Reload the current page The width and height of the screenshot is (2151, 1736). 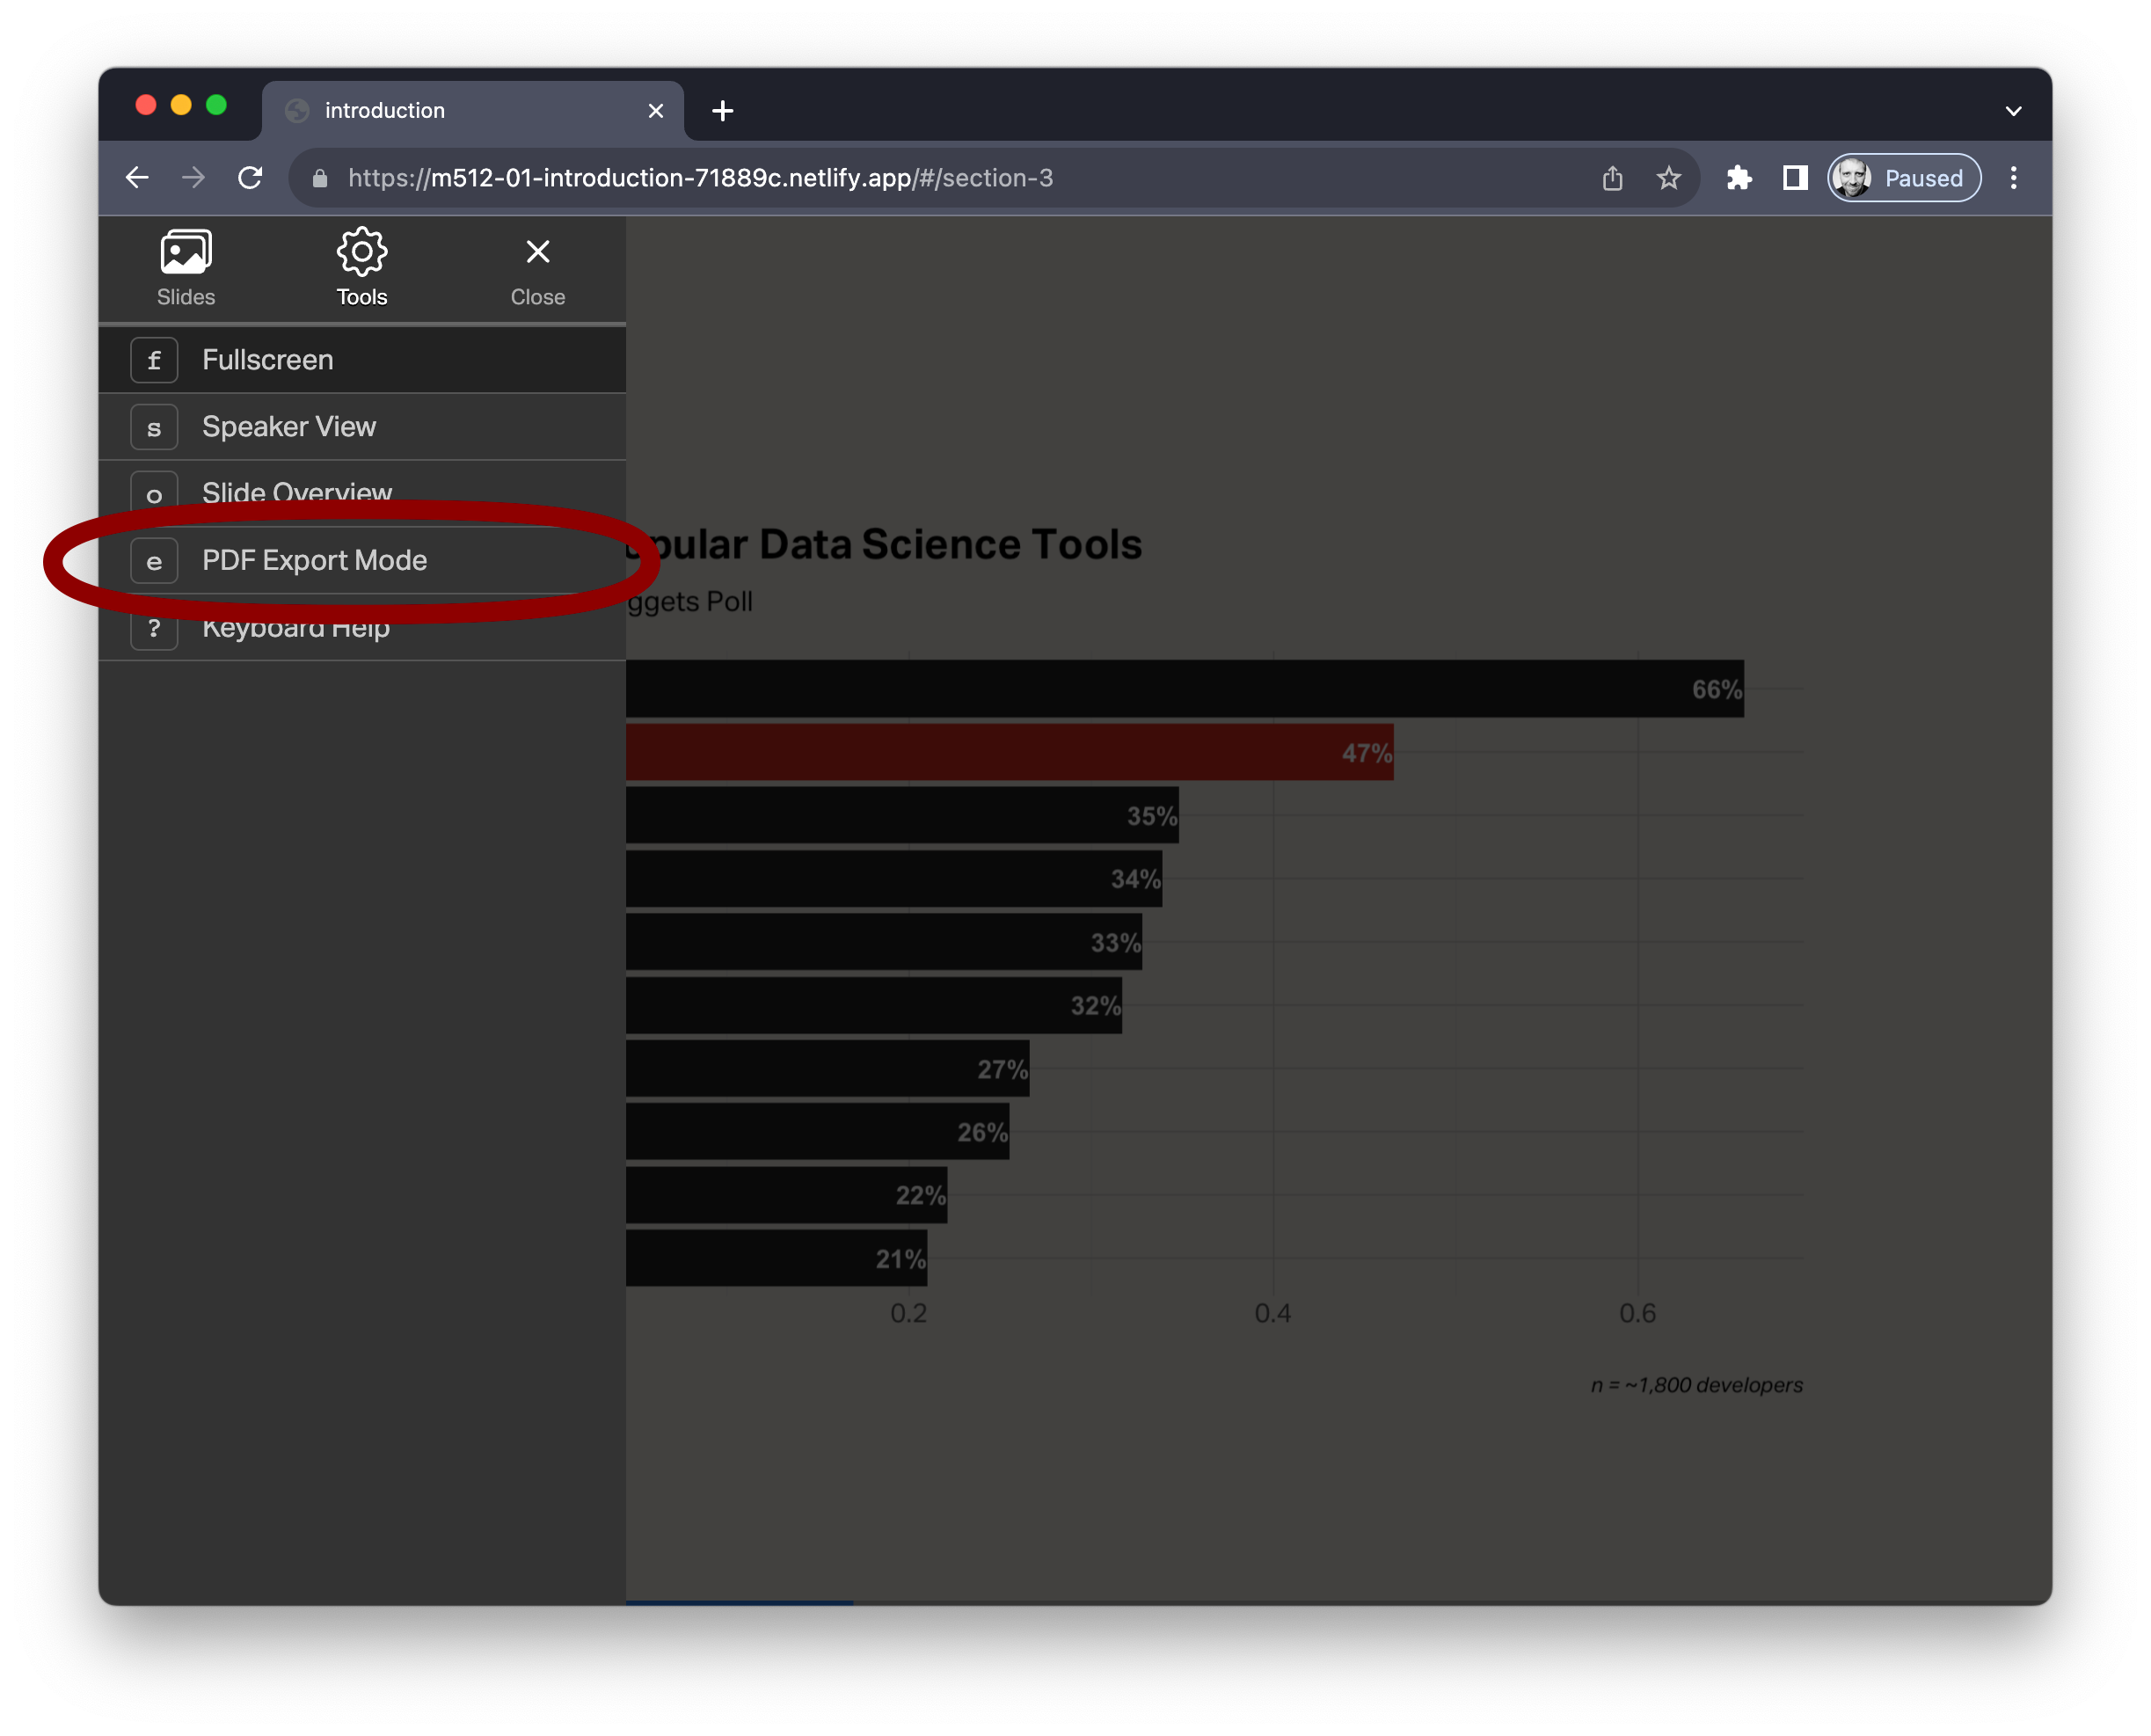point(250,178)
